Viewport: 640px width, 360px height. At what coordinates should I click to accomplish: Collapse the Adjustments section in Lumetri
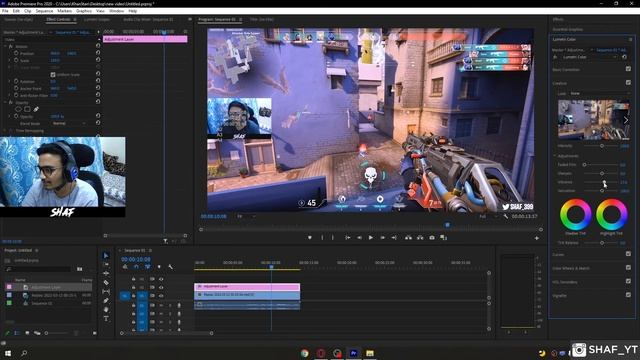pyautogui.click(x=555, y=156)
